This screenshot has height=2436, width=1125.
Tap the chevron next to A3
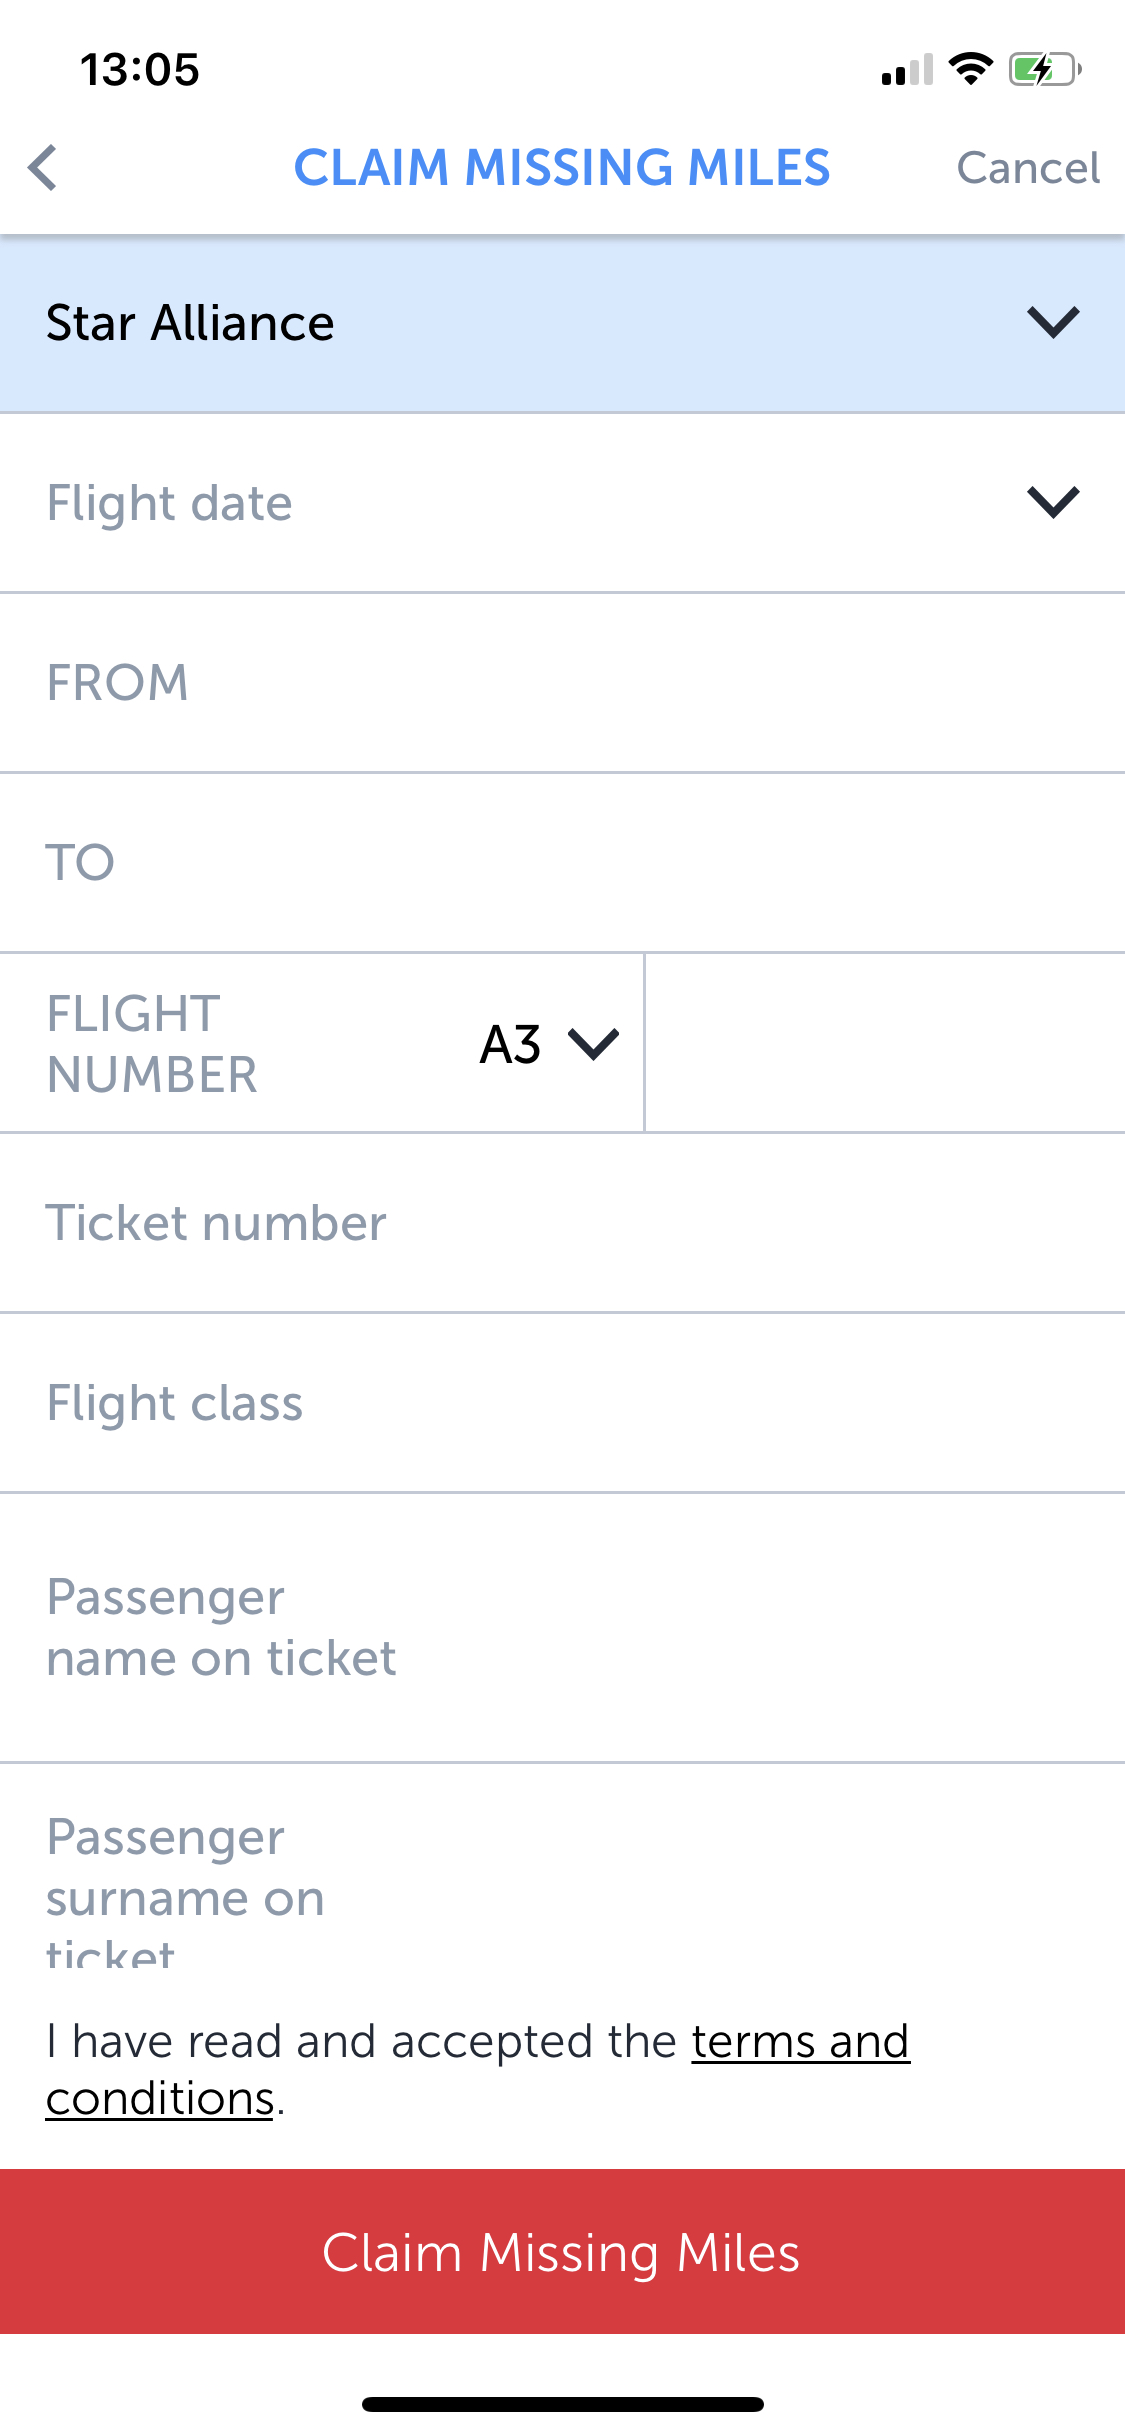click(x=594, y=1044)
